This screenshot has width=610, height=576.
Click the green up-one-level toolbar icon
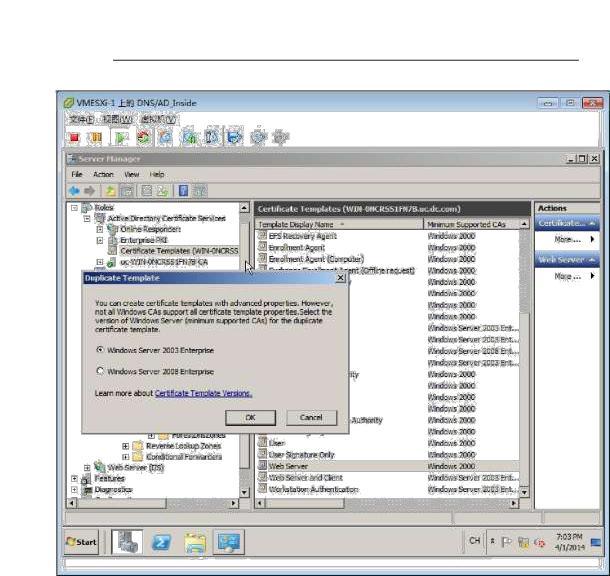click(110, 191)
